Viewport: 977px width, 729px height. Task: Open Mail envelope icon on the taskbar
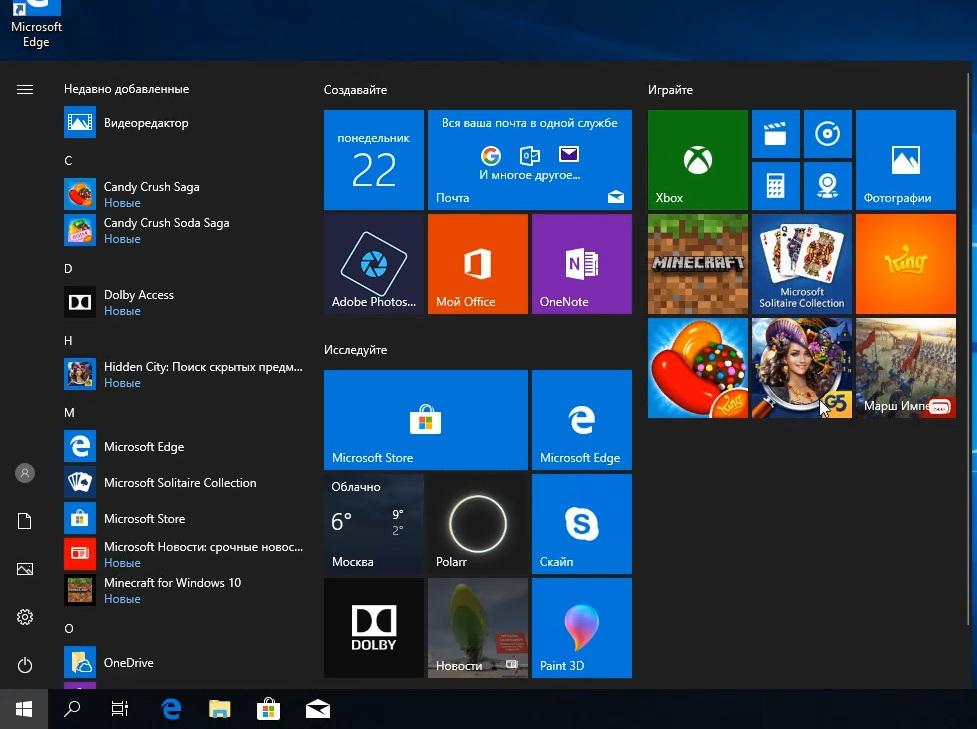coord(318,709)
